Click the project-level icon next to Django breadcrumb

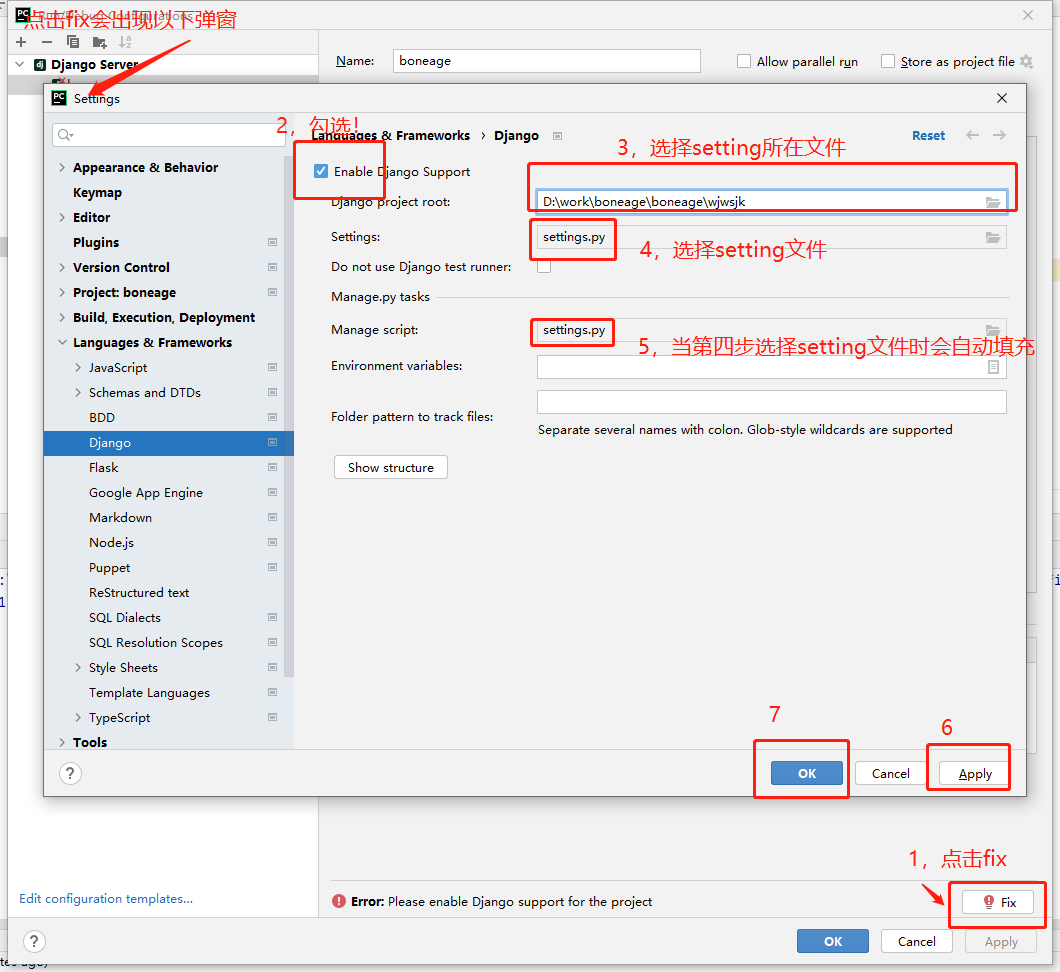(557, 136)
